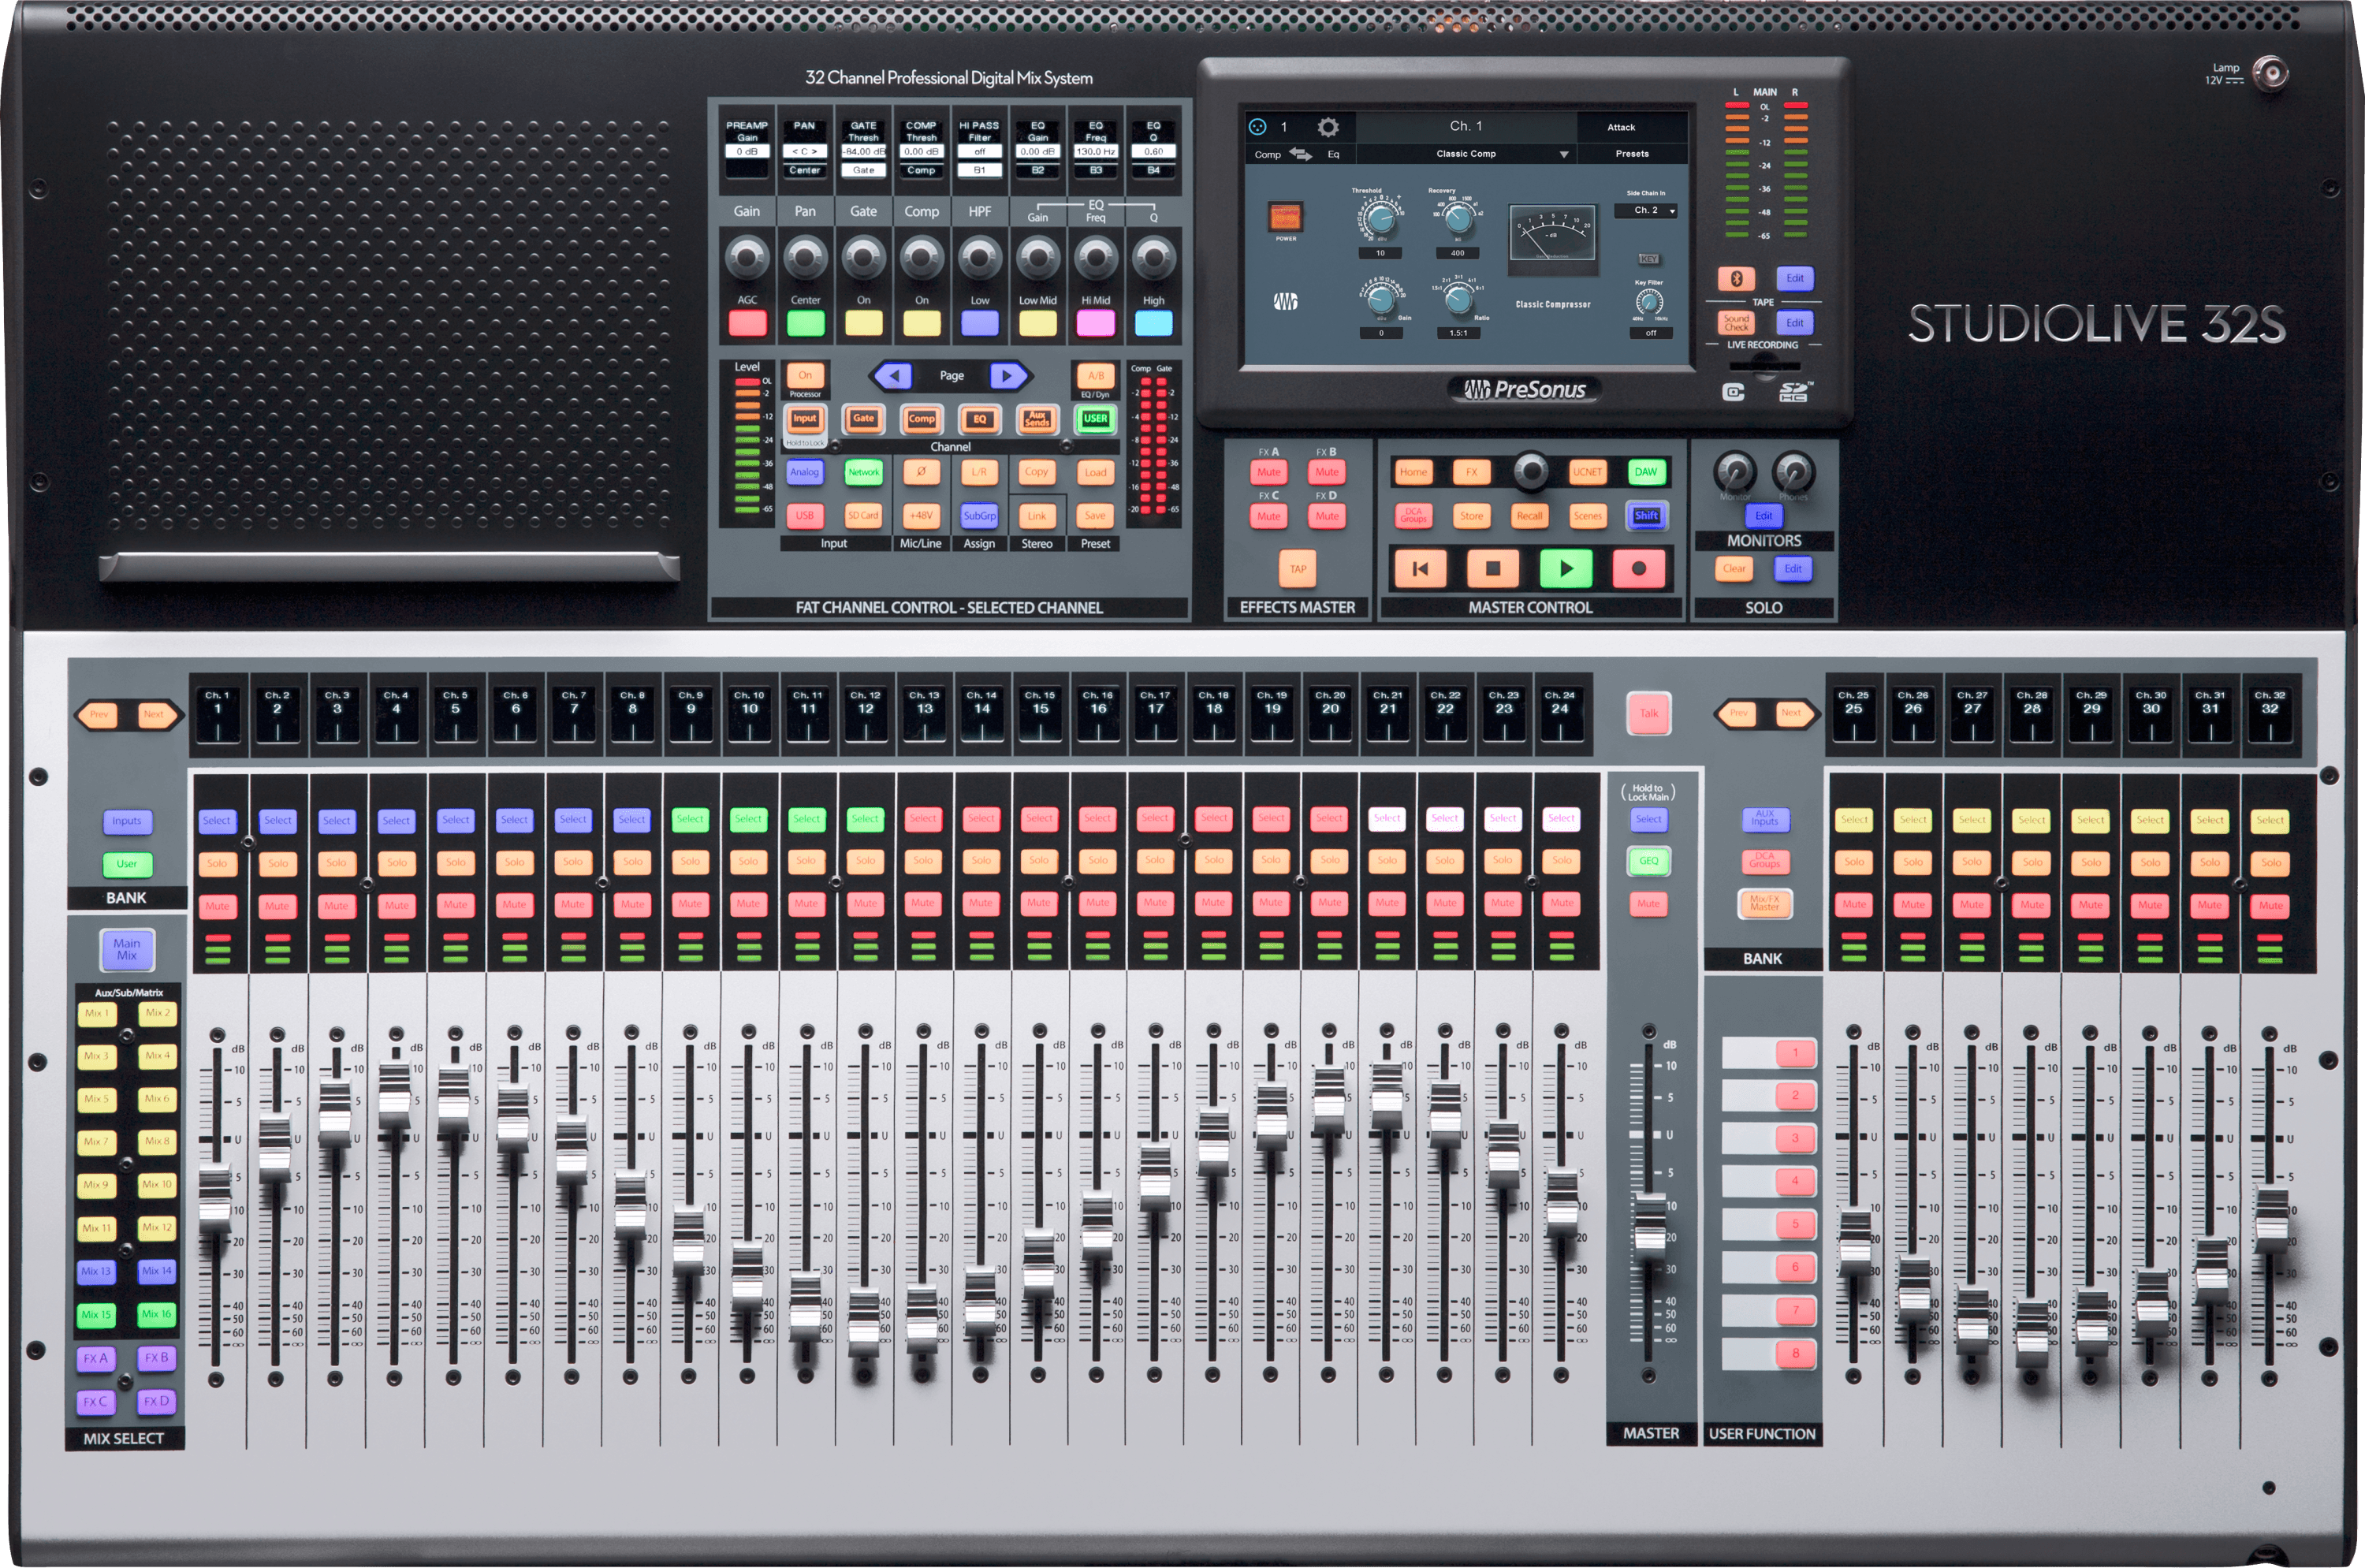Select the red USB input source

pos(804,516)
